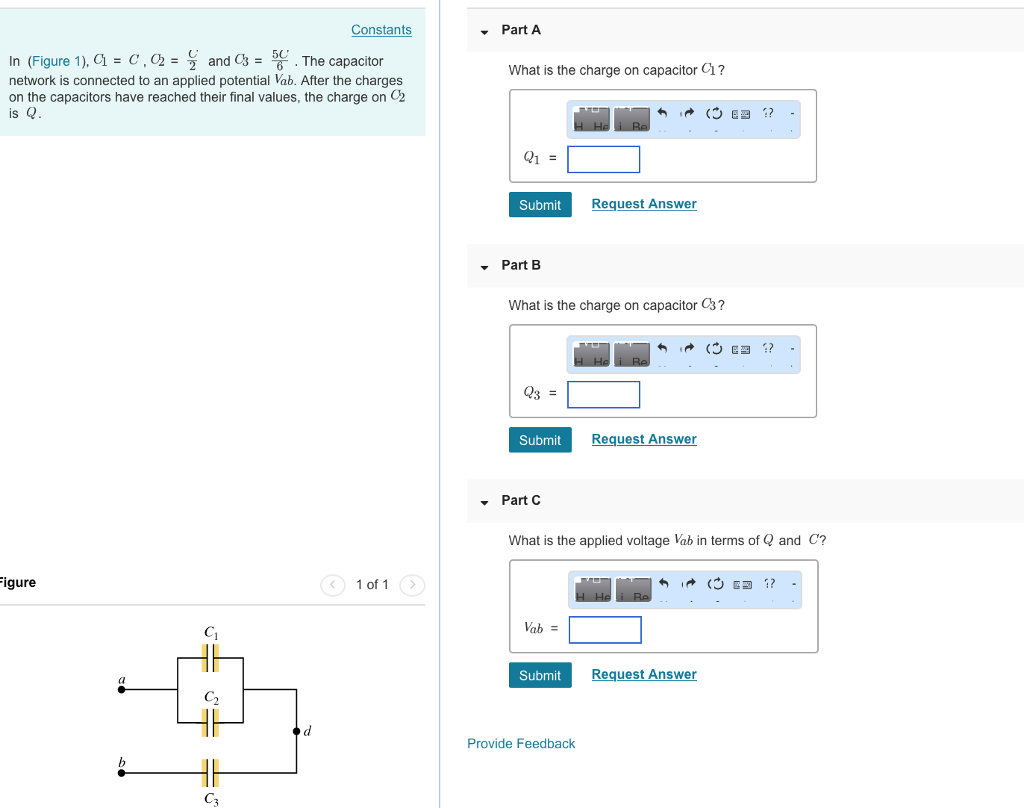The image size is (1024, 808).
Task: Click the undo icon in Part A toolbar
Action: pyautogui.click(x=662, y=113)
